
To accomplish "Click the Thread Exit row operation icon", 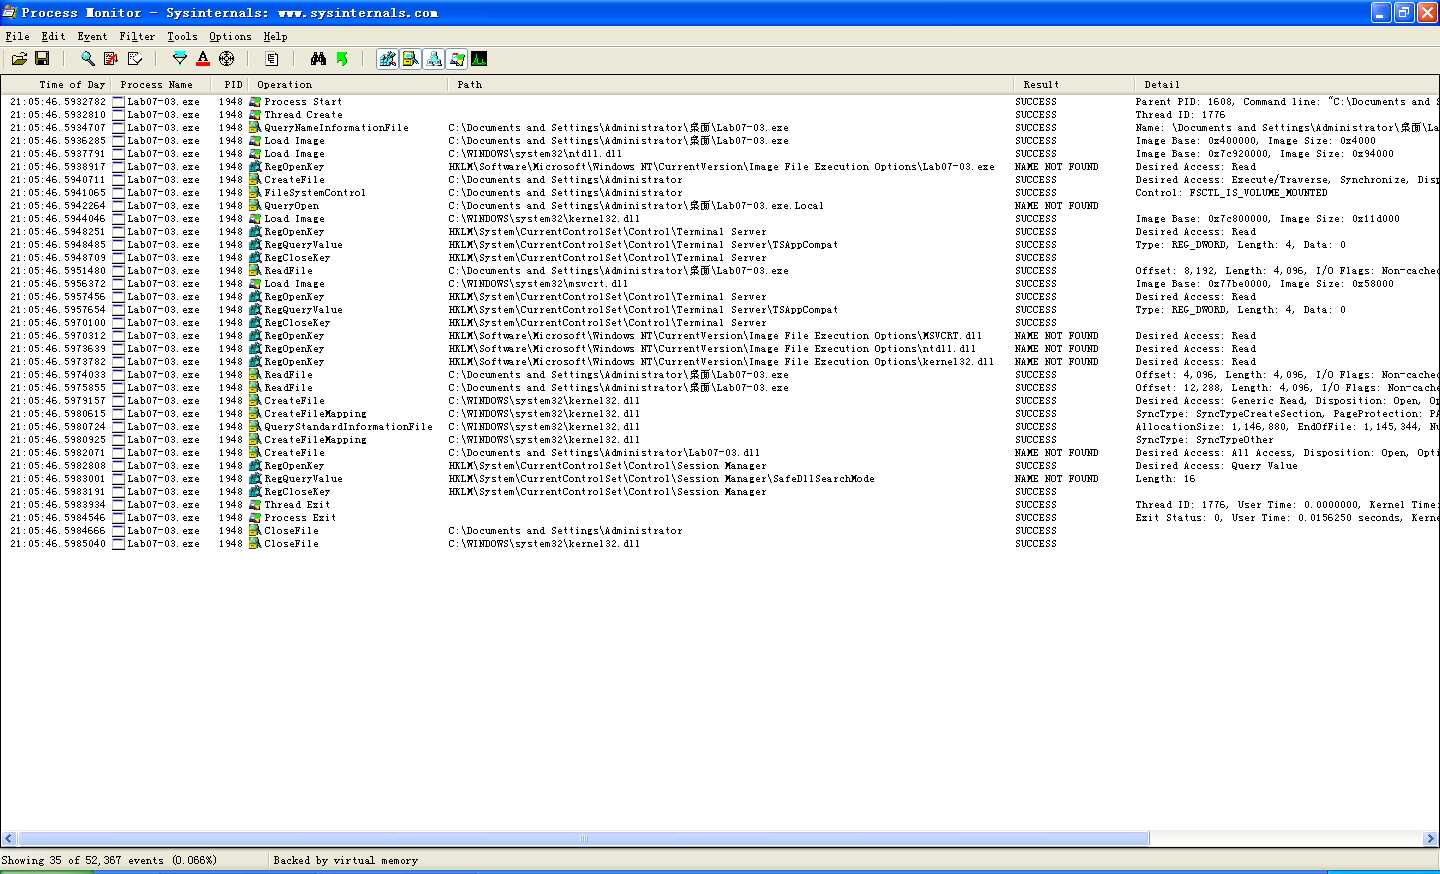I will 255,505.
